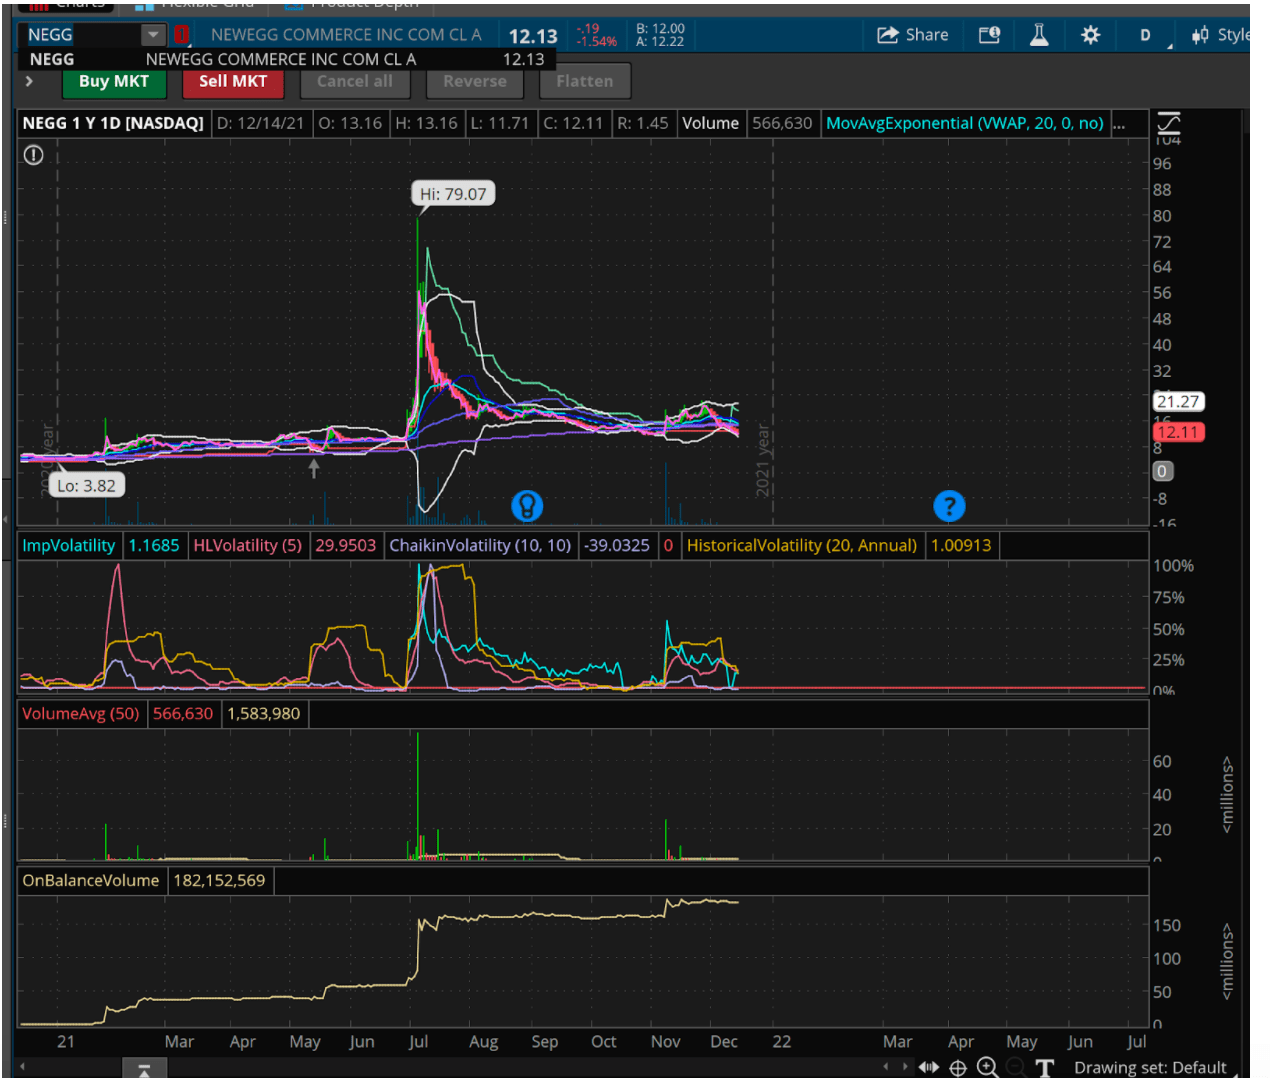Open the chat and news gadget icon
This screenshot has height=1078, width=1270.
[989, 35]
